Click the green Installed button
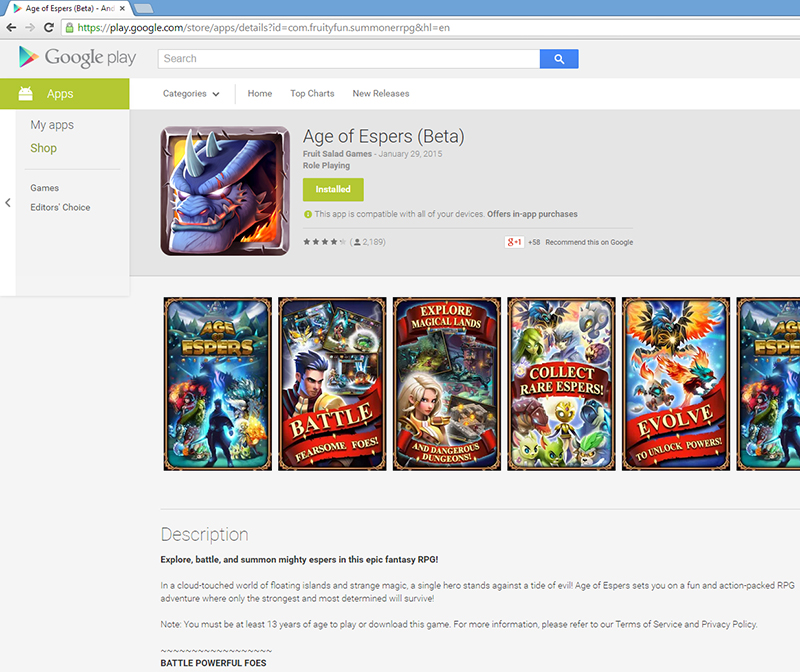The width and height of the screenshot is (800, 672). click(x=333, y=189)
